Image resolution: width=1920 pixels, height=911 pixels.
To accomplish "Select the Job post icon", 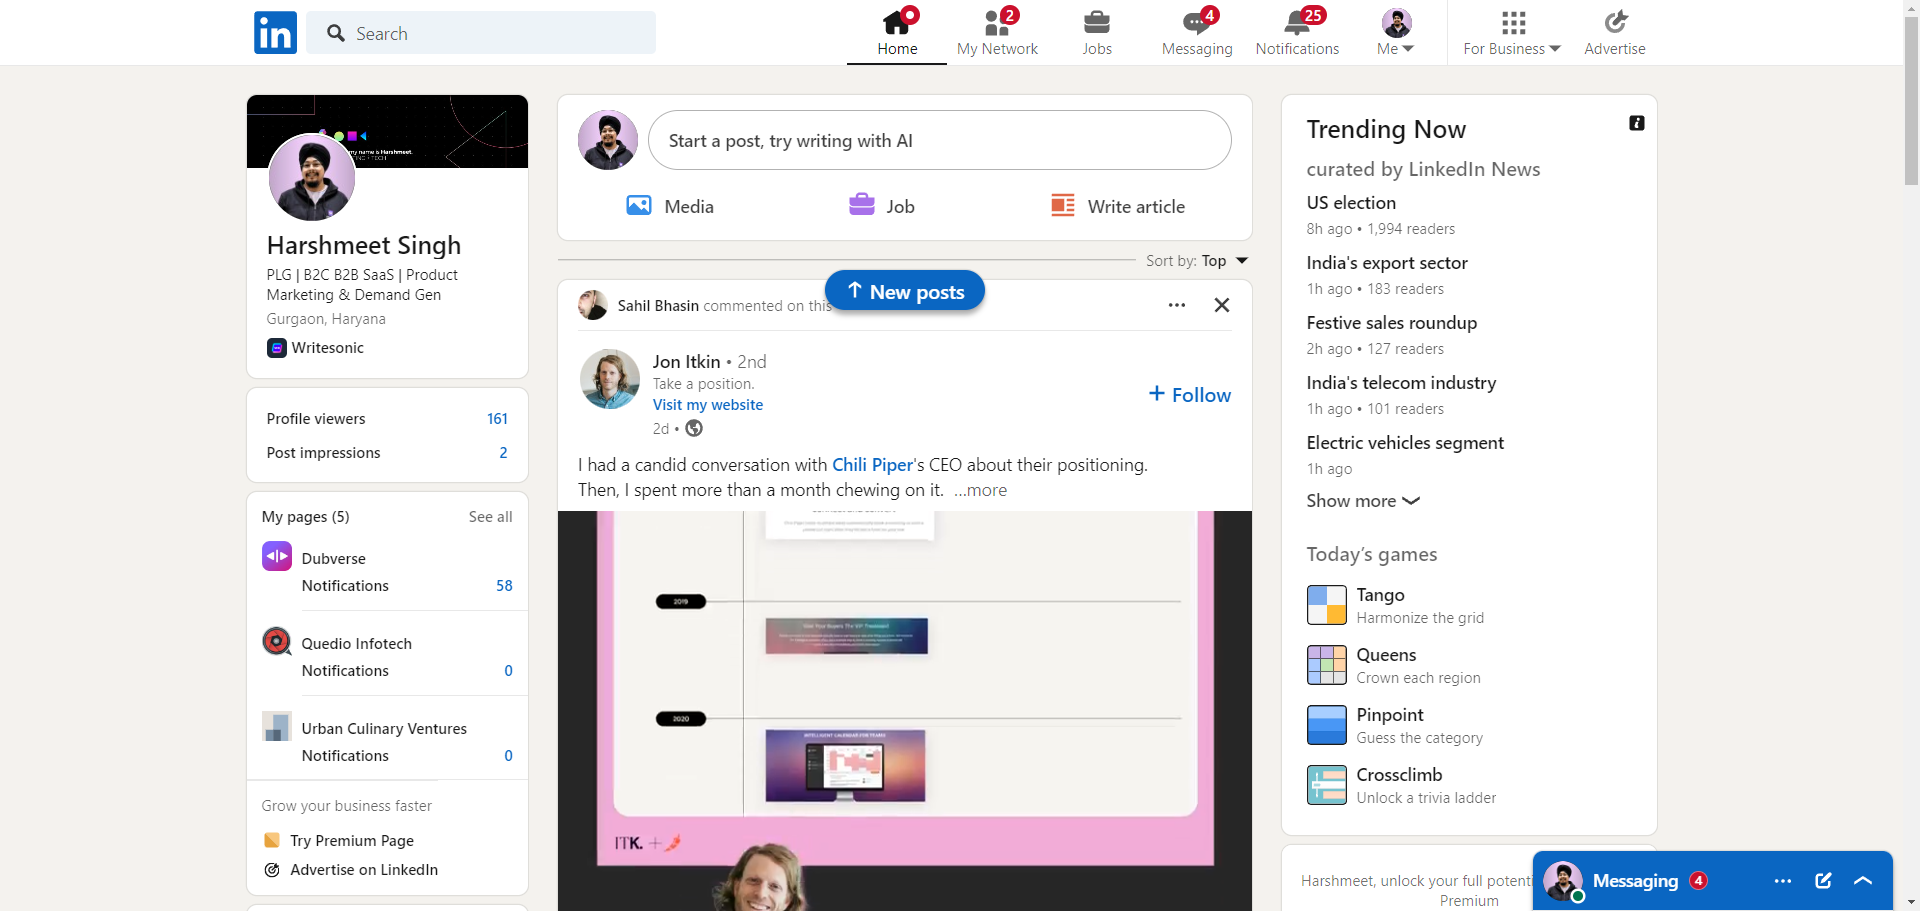I will point(882,206).
